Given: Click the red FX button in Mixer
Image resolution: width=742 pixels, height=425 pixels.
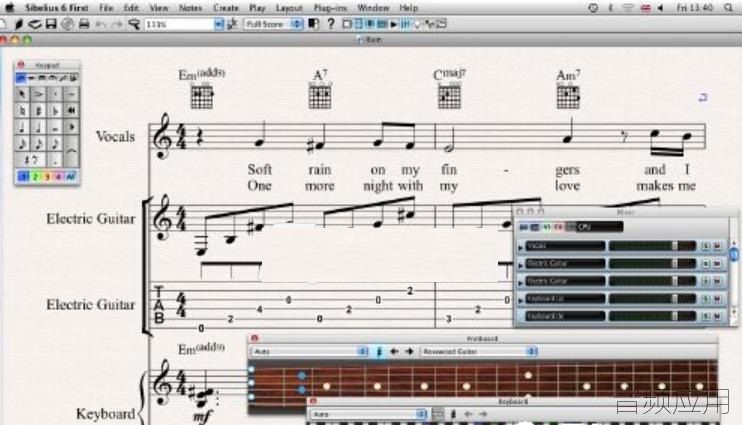Looking at the screenshot, I should (558, 227).
